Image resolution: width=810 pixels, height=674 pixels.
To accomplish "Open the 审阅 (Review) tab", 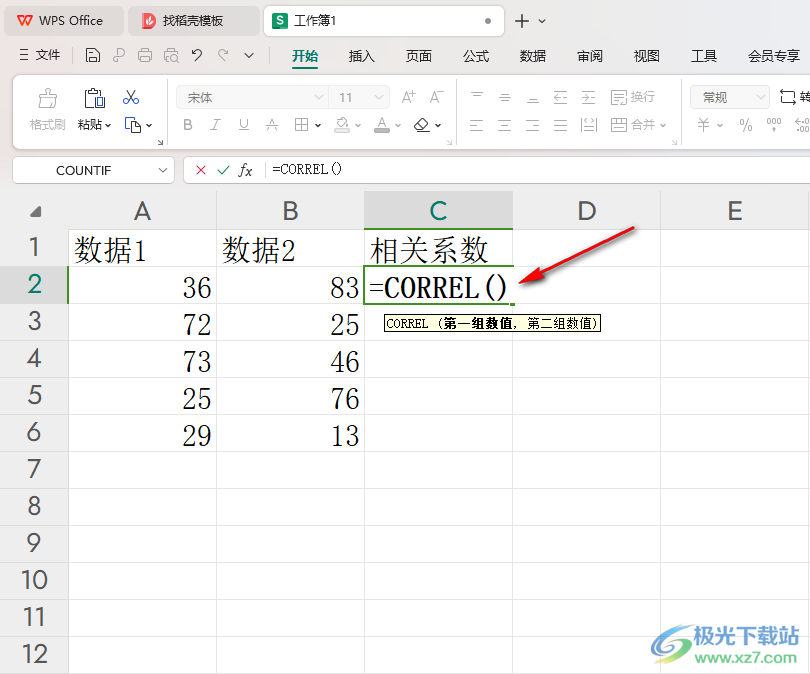I will (589, 55).
